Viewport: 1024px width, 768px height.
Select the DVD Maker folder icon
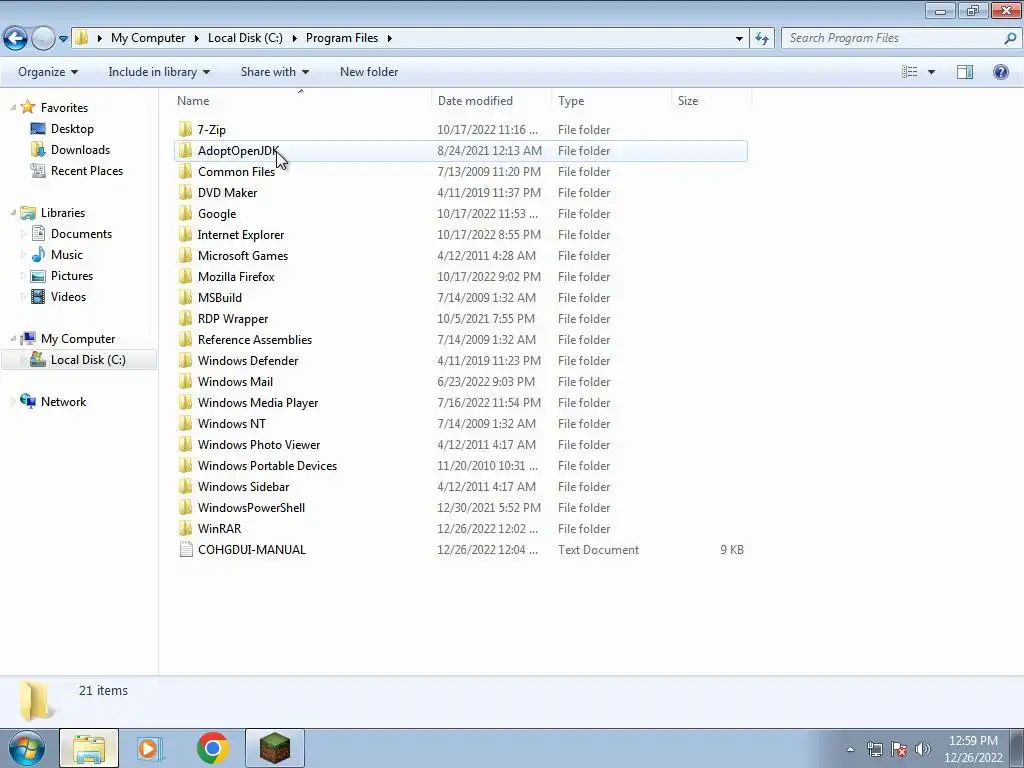[x=186, y=193]
